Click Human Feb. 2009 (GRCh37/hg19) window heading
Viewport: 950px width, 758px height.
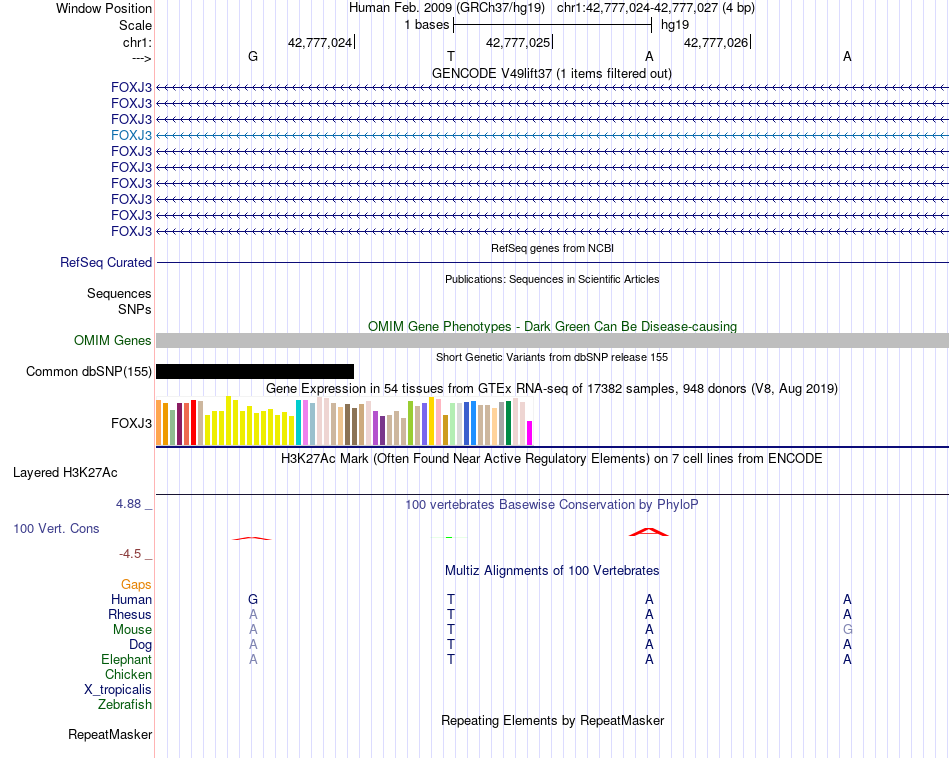point(447,8)
